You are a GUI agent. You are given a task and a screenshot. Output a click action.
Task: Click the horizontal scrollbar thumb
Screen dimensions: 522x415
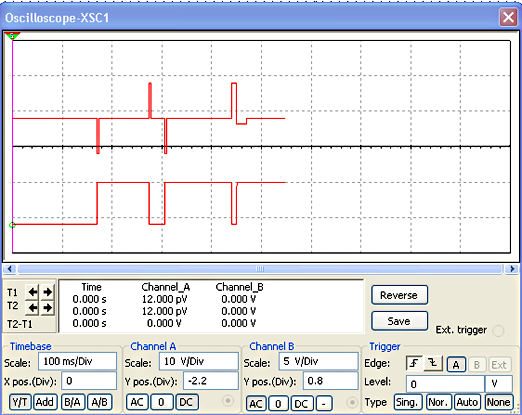(260, 269)
